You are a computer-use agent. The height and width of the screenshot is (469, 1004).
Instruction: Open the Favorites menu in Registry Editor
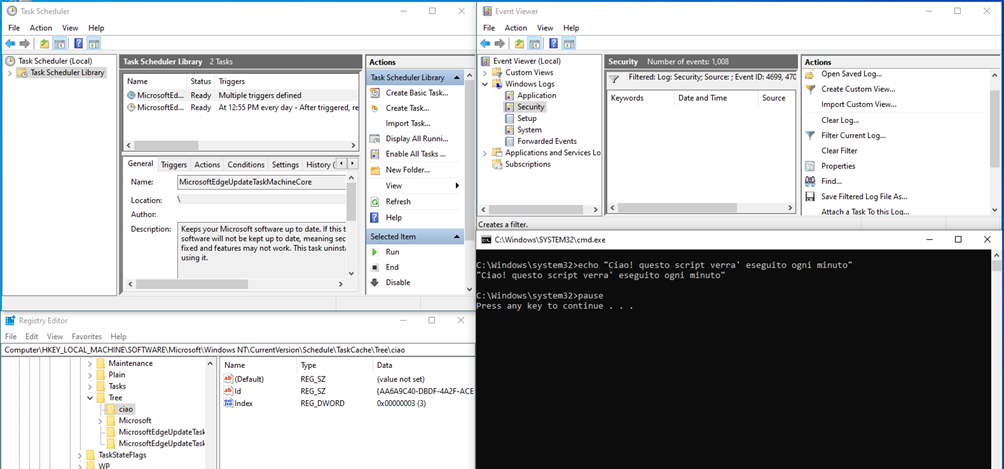(x=86, y=337)
